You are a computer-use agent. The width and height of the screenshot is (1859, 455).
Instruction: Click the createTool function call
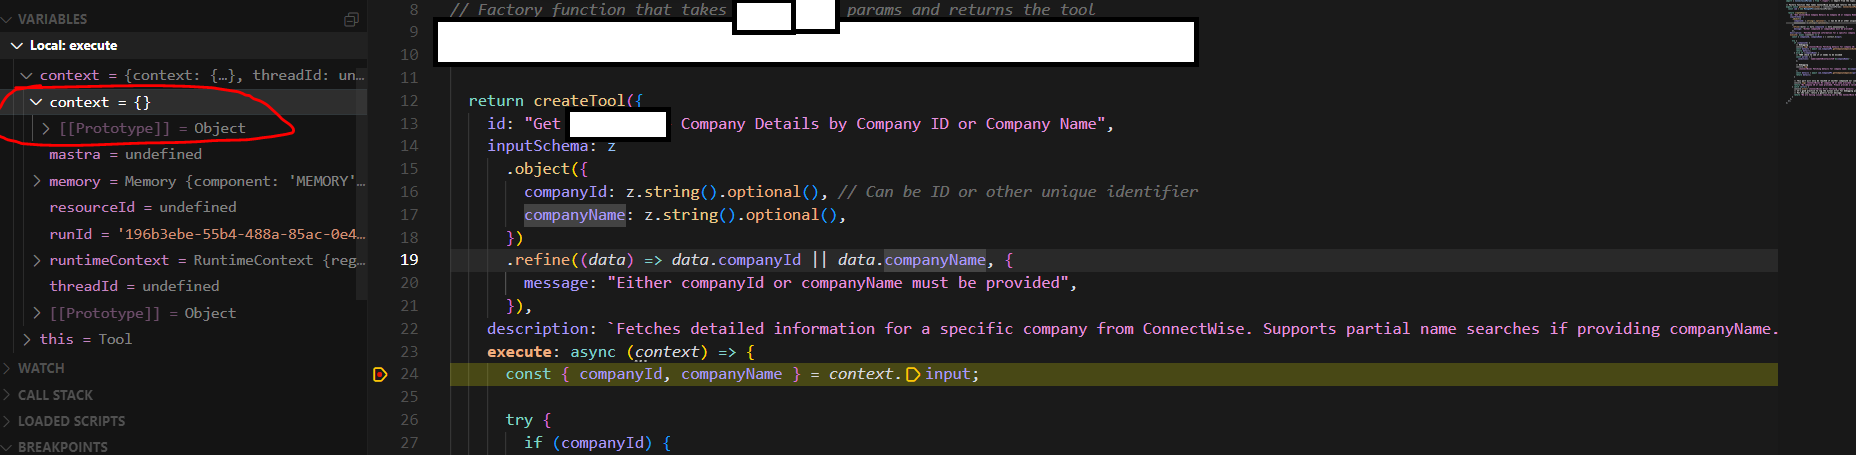579,101
